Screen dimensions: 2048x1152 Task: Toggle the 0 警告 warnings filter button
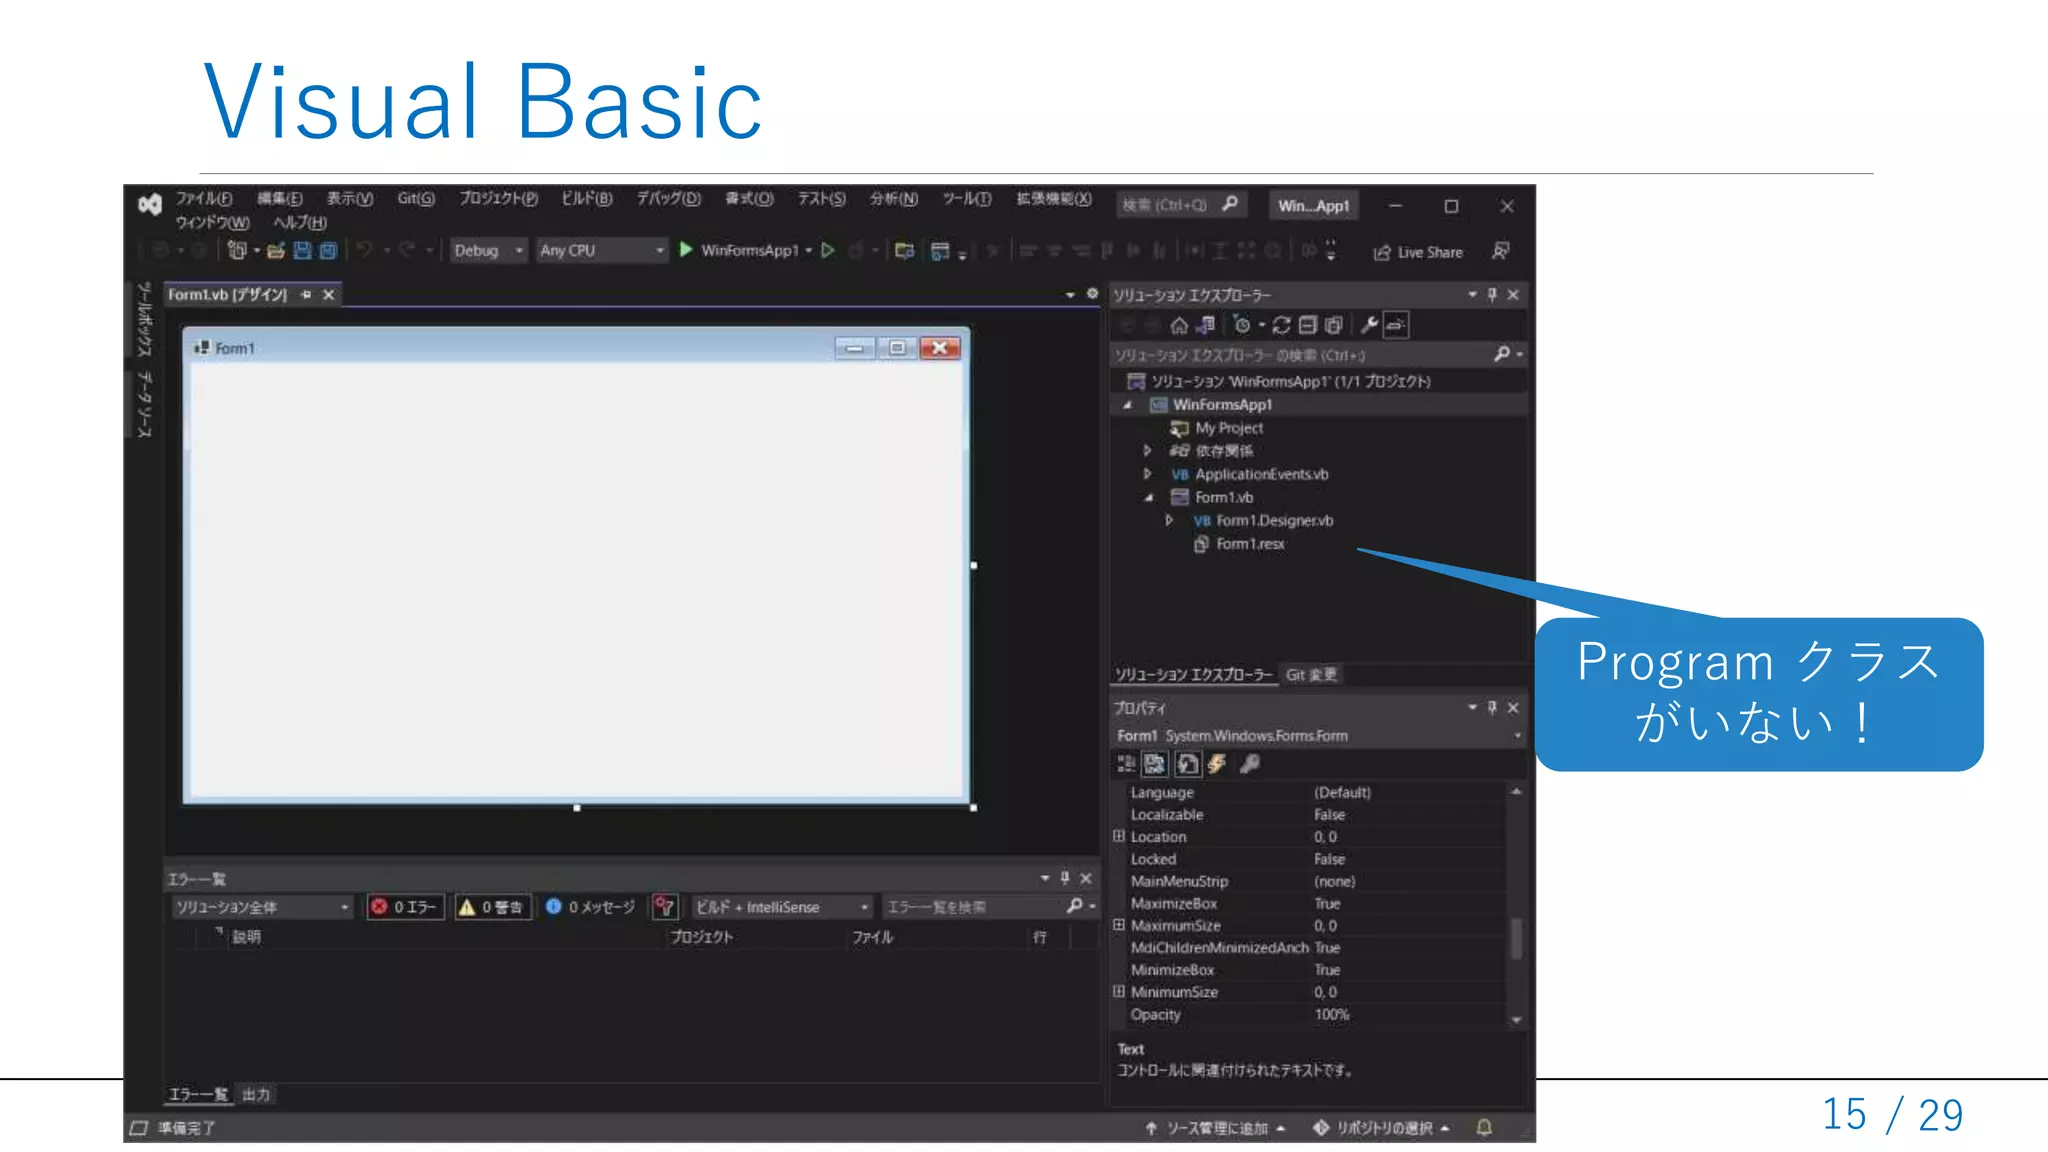click(492, 907)
